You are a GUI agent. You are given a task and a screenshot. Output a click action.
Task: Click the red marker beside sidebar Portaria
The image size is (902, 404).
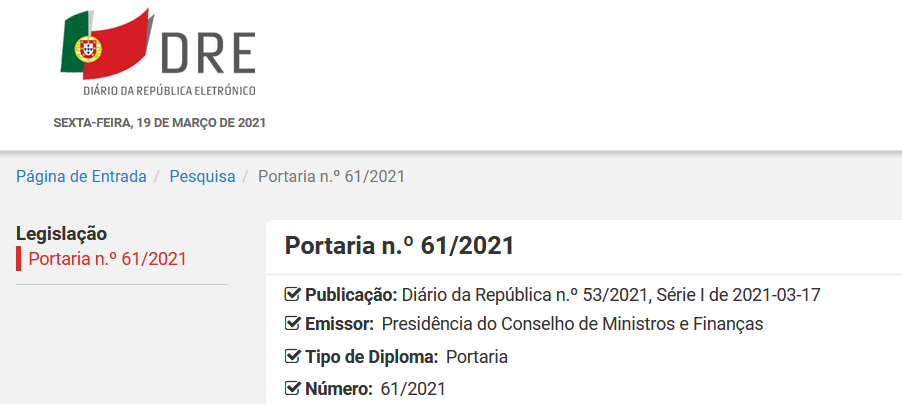(x=18, y=258)
